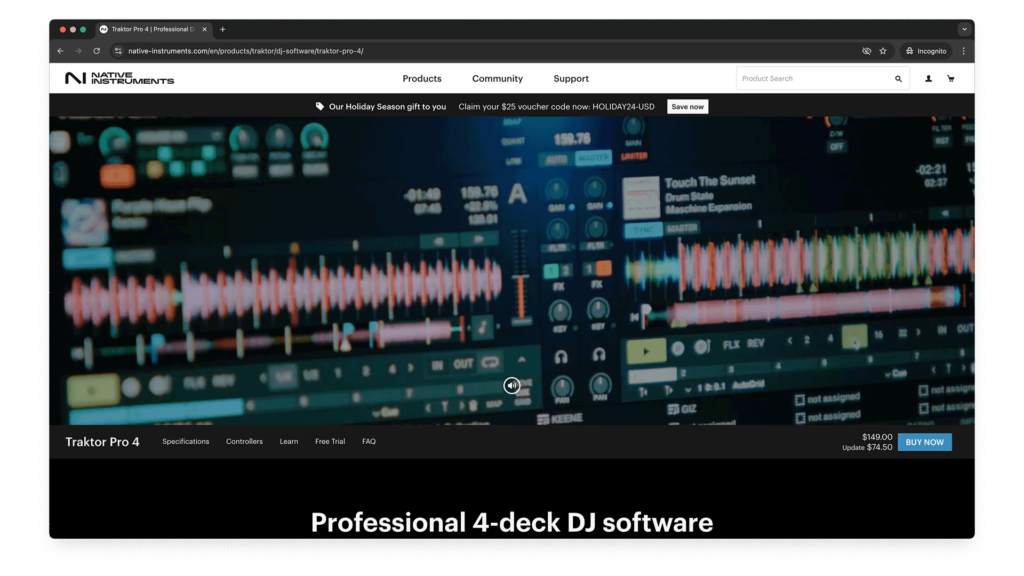Image resolution: width=1024 pixels, height=576 pixels.
Task: Click the address bar URL
Action: pyautogui.click(x=246, y=51)
